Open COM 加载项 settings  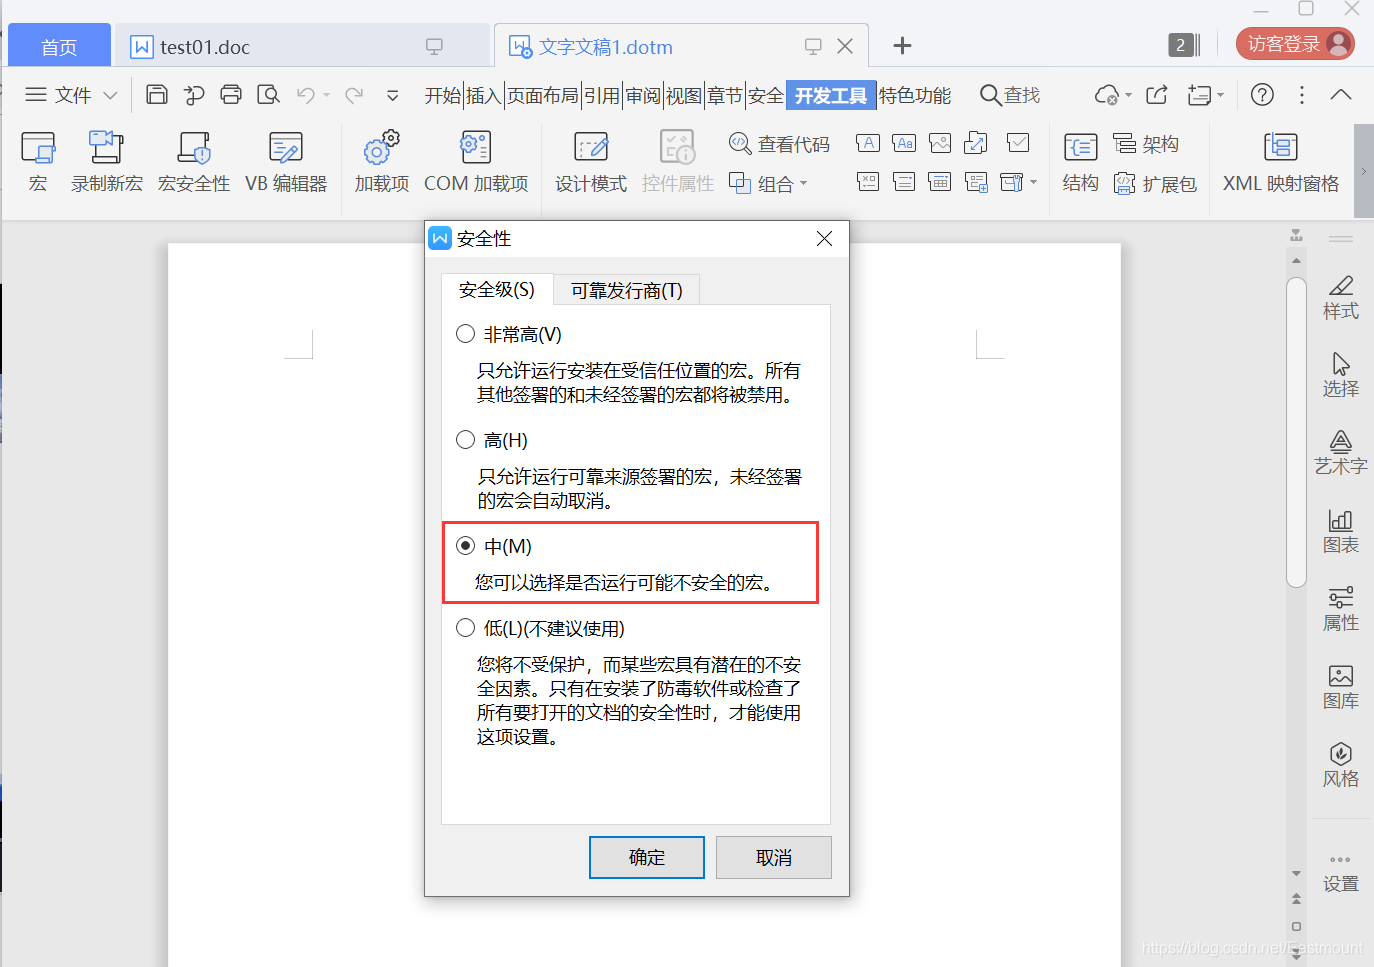pos(476,160)
